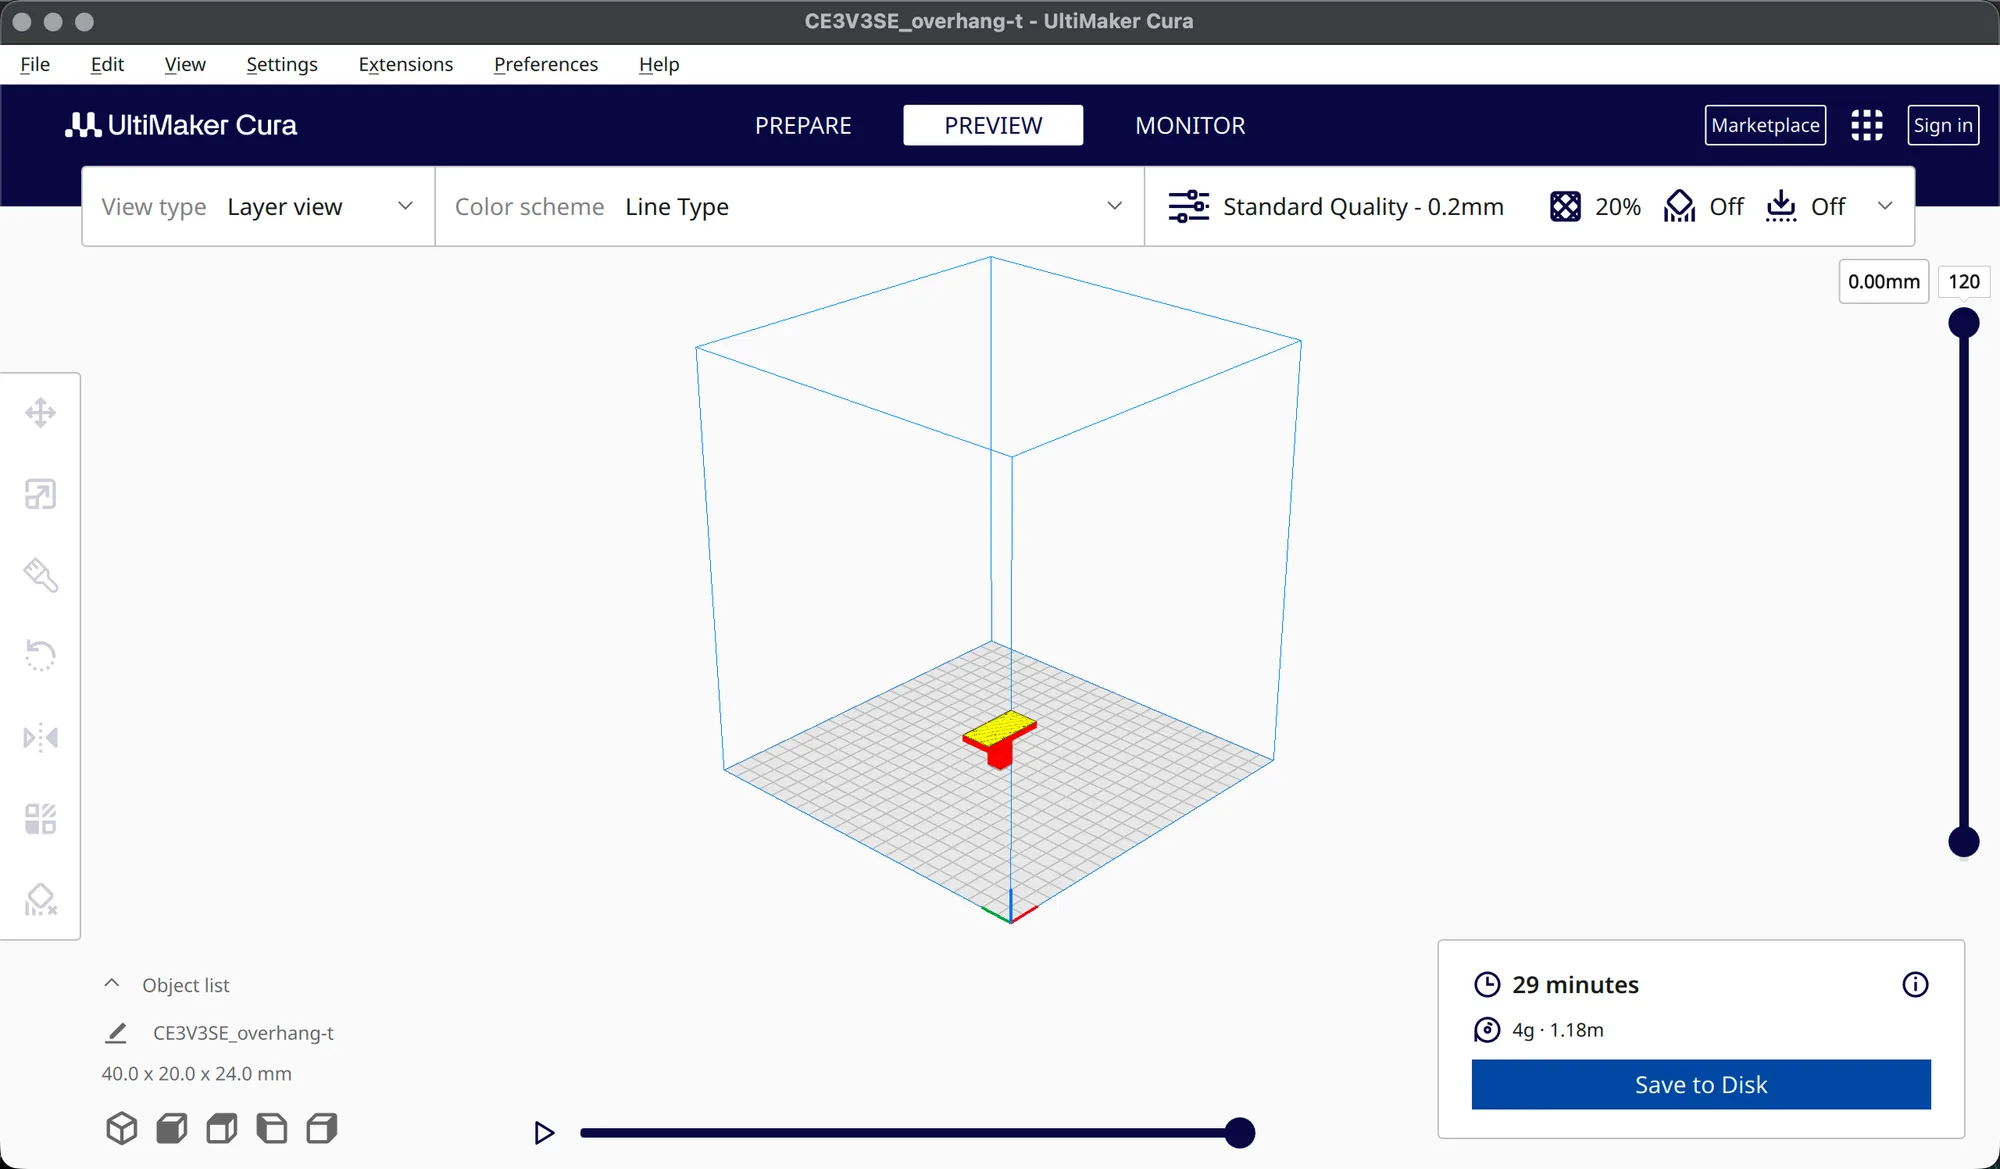Select CE3V3SE_overhang-t in object list
The height and width of the screenshot is (1169, 2000).
(243, 1033)
